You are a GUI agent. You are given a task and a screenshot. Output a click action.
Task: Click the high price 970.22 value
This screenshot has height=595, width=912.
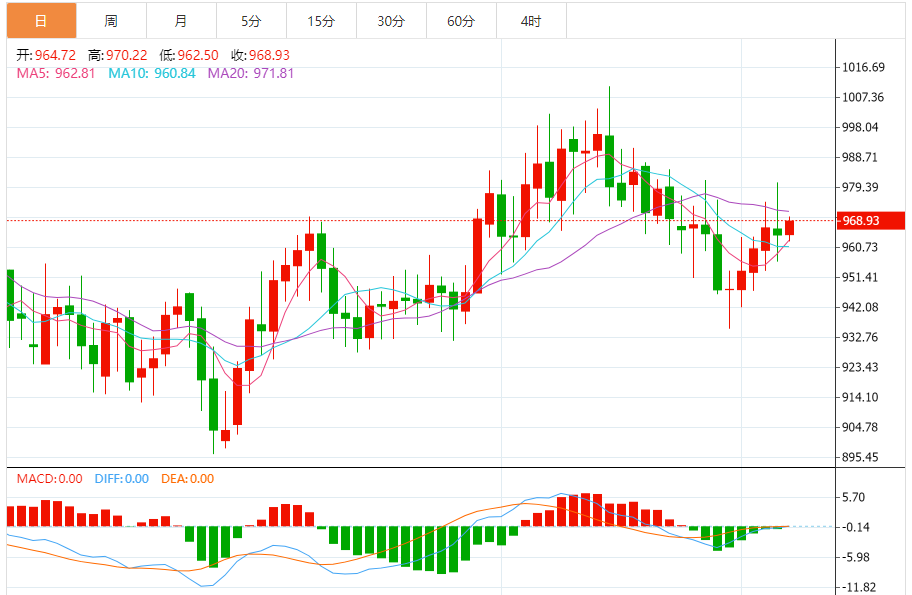tap(127, 55)
